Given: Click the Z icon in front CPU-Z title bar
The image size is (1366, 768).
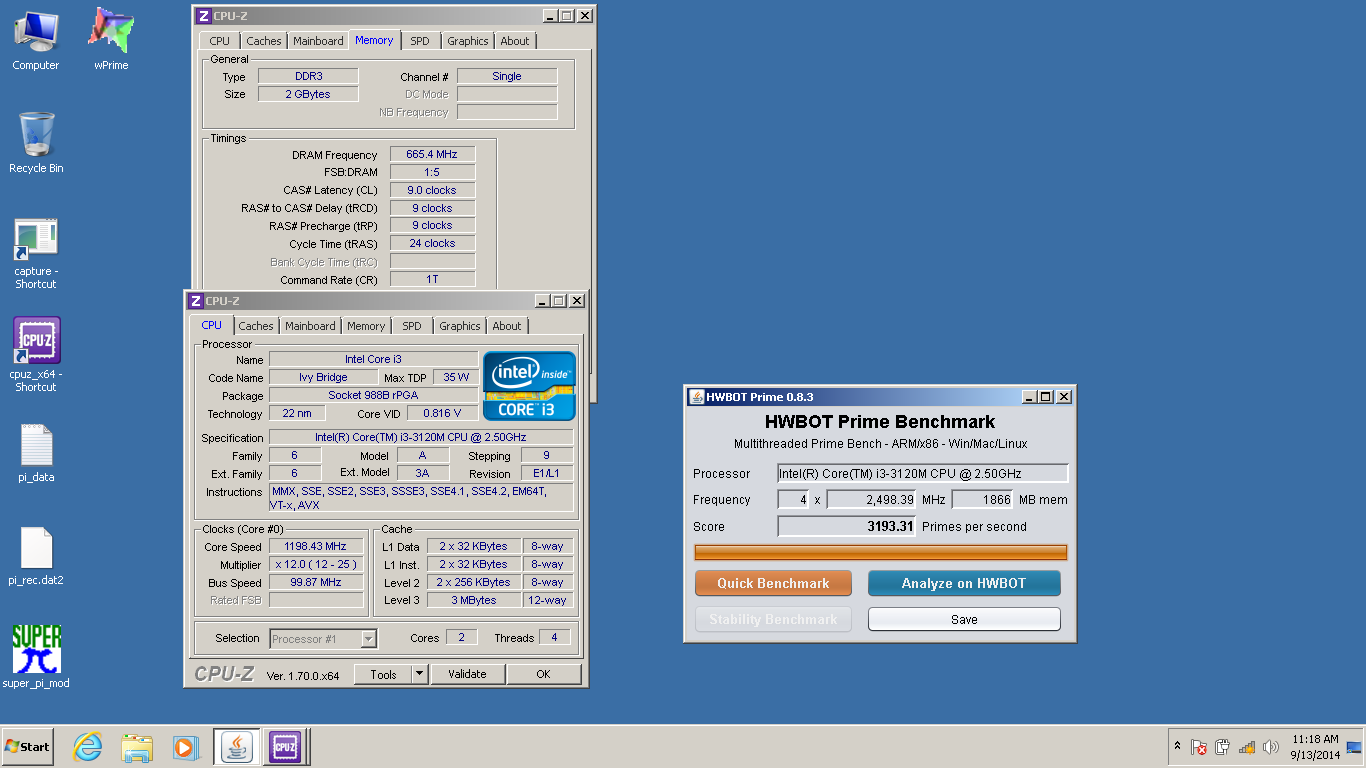Looking at the screenshot, I should [196, 301].
